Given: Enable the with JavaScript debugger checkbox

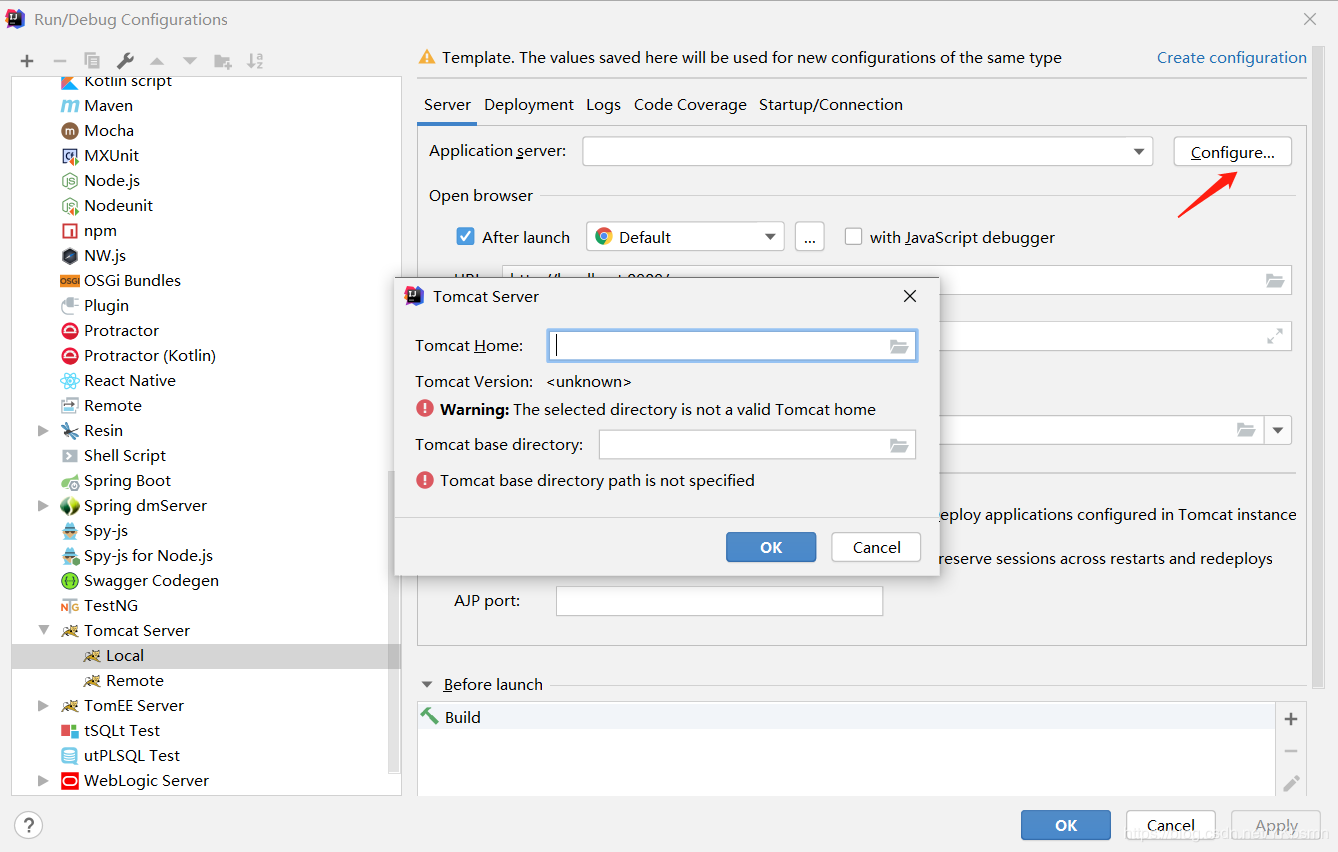Looking at the screenshot, I should click(853, 237).
